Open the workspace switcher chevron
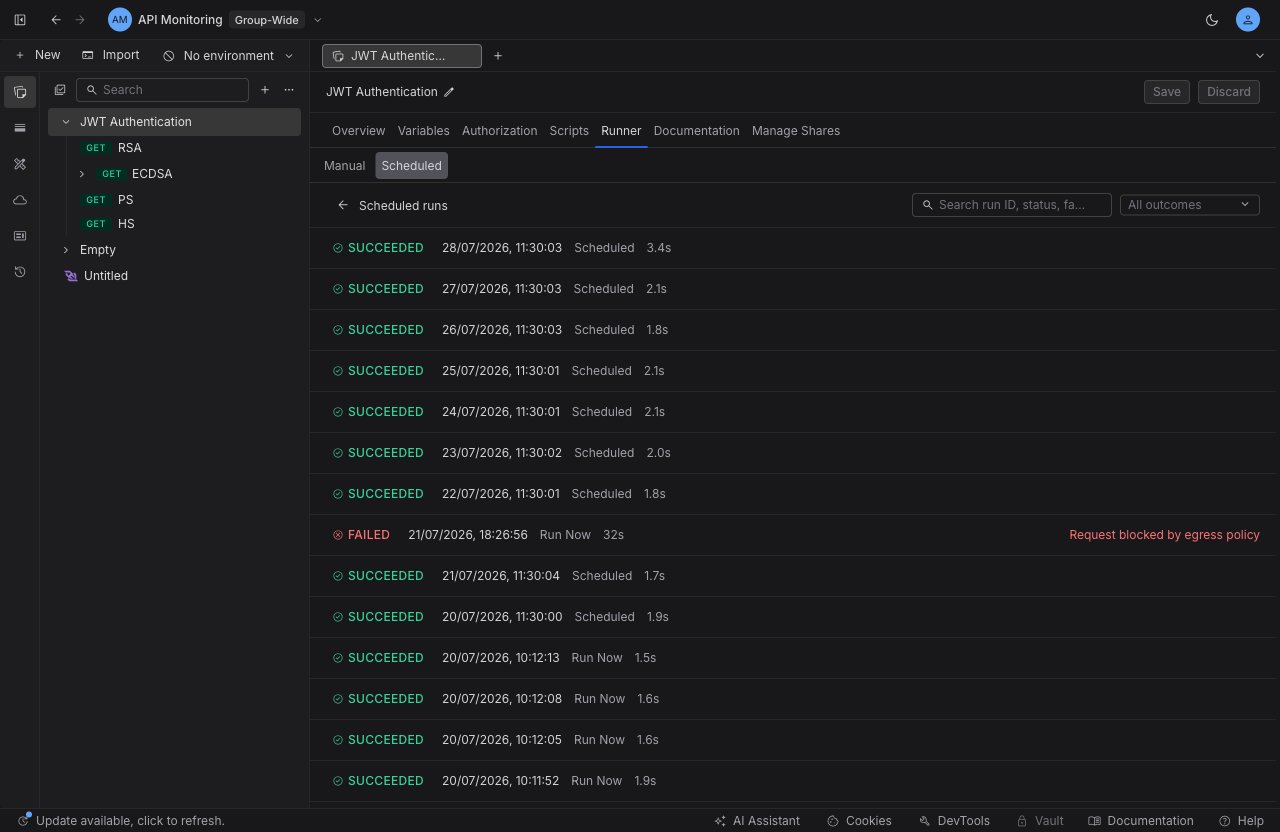1280x832 pixels. [318, 20]
